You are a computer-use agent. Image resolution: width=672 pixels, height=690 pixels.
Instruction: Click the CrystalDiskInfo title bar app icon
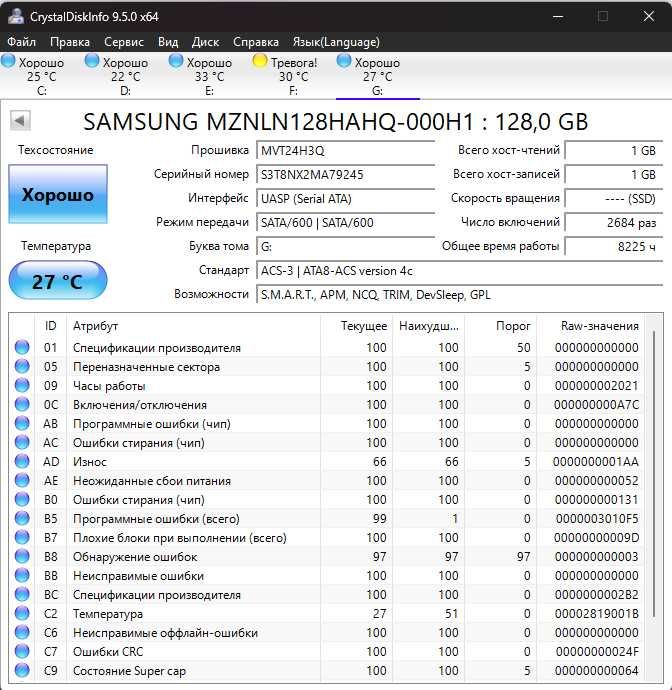pos(16,16)
